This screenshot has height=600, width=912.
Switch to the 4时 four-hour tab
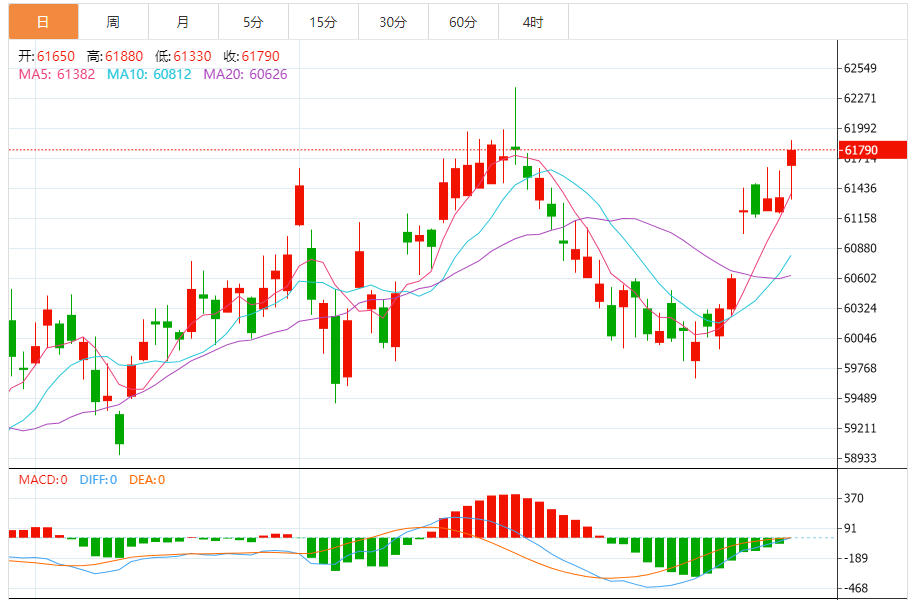[533, 21]
